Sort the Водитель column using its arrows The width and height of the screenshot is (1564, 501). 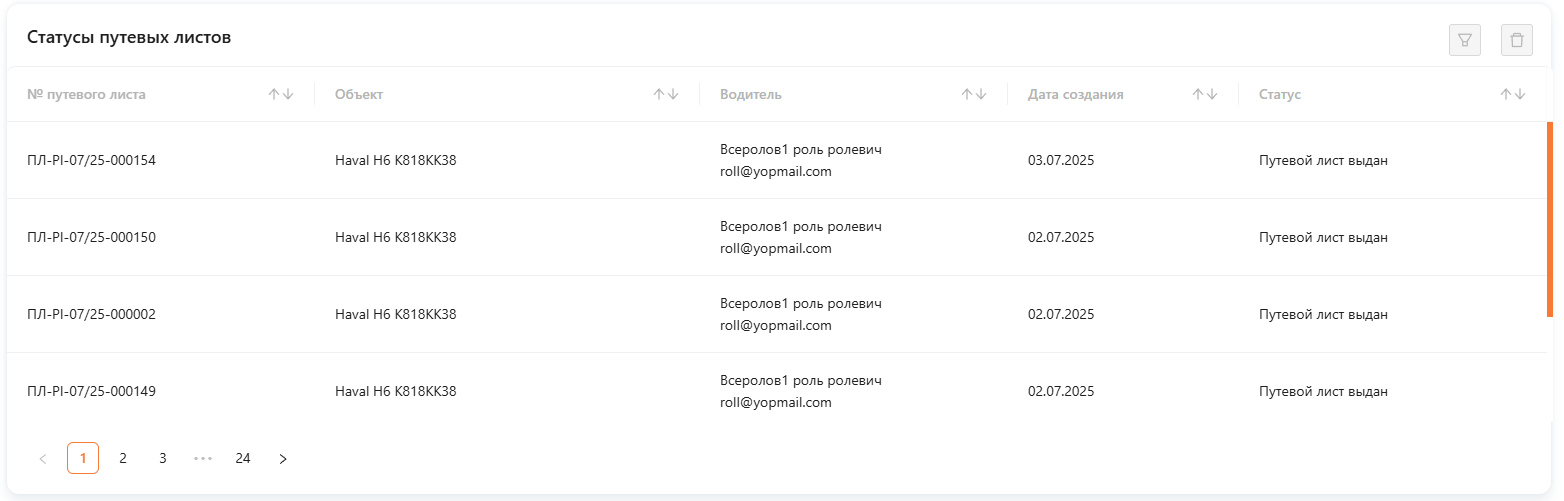click(974, 94)
